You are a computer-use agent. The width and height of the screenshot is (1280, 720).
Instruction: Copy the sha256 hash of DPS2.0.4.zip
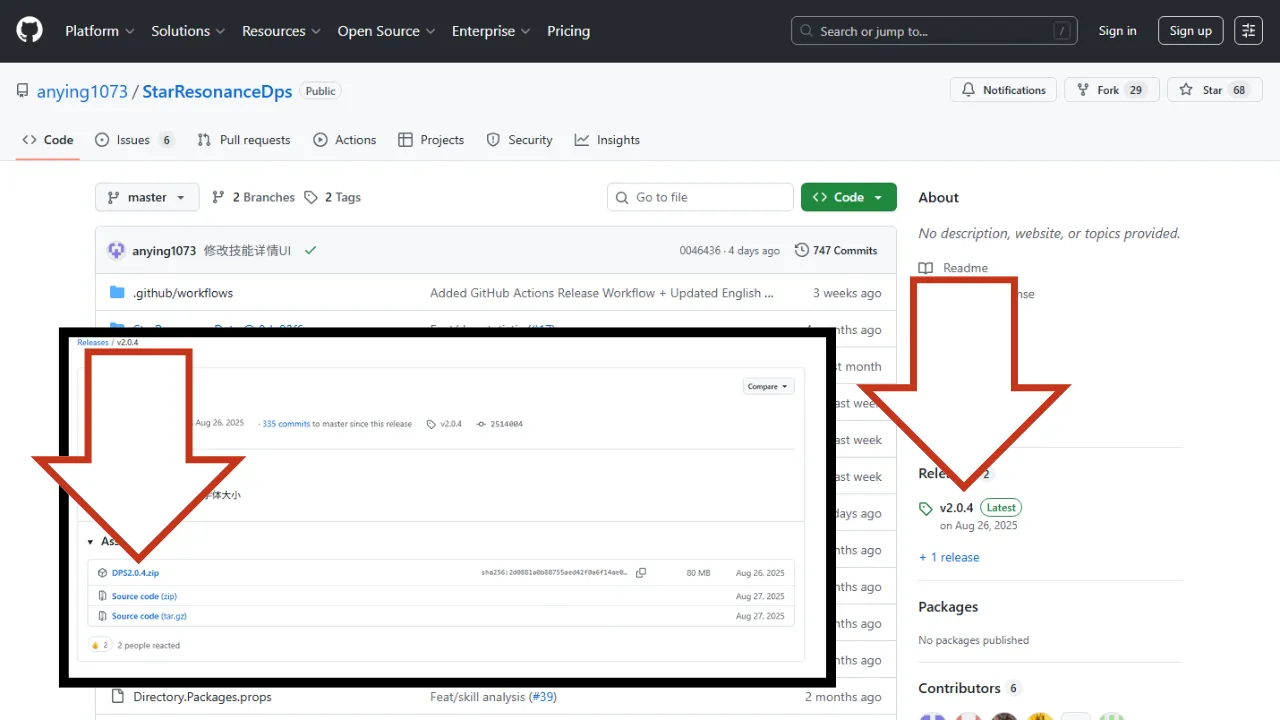click(641, 573)
